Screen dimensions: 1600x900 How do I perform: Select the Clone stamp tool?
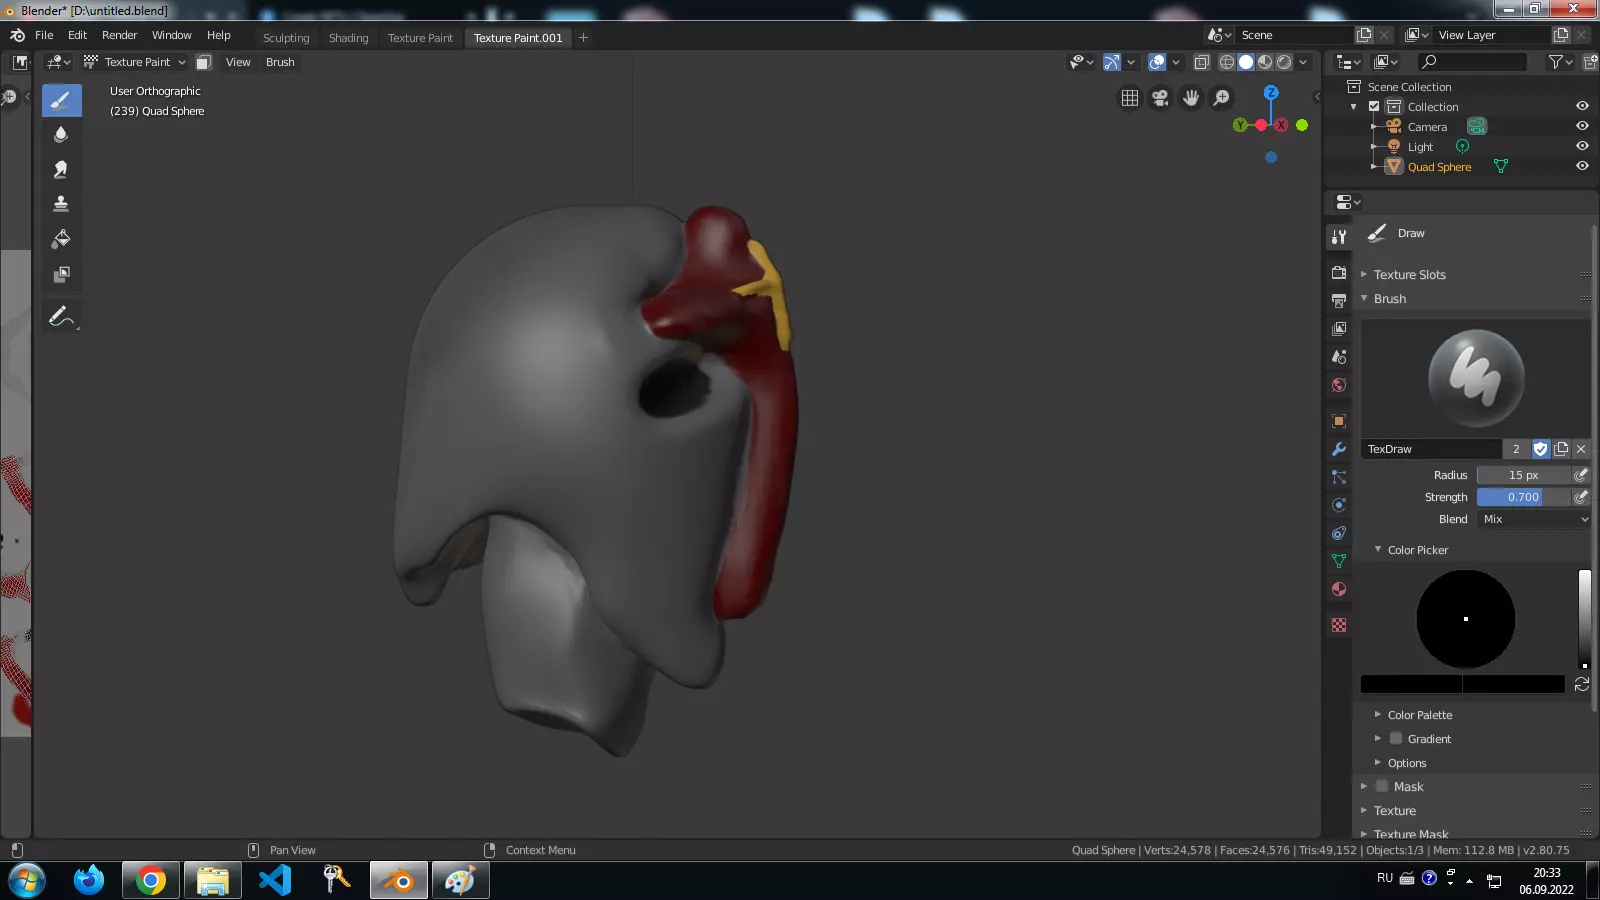click(x=61, y=204)
